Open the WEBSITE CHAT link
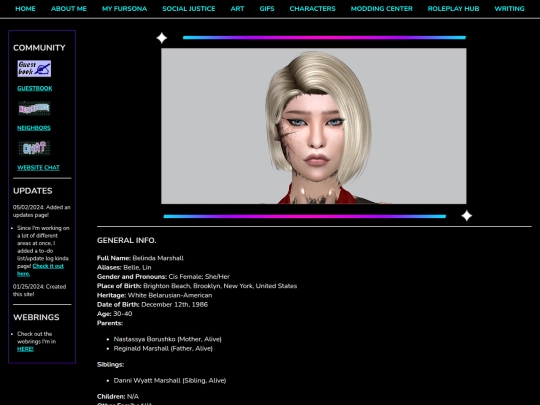The height and width of the screenshot is (405, 540). tap(39, 168)
